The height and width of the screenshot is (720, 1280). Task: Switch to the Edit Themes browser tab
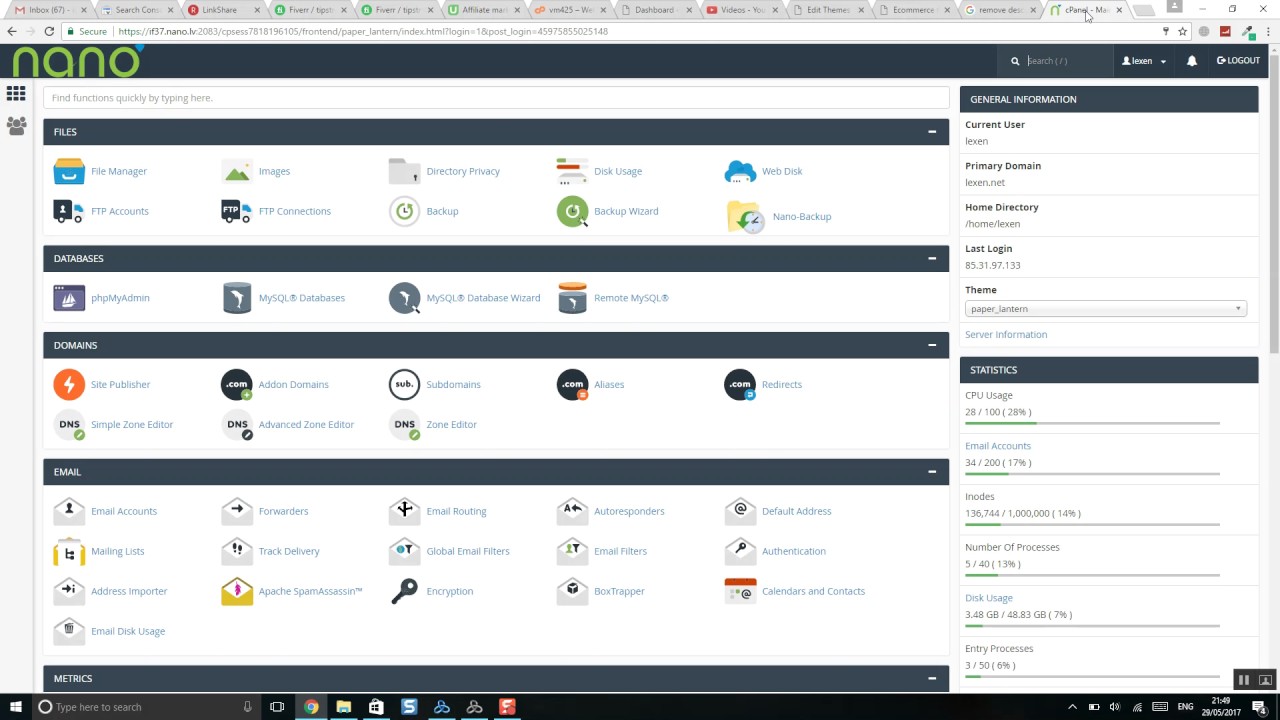tap(828, 10)
